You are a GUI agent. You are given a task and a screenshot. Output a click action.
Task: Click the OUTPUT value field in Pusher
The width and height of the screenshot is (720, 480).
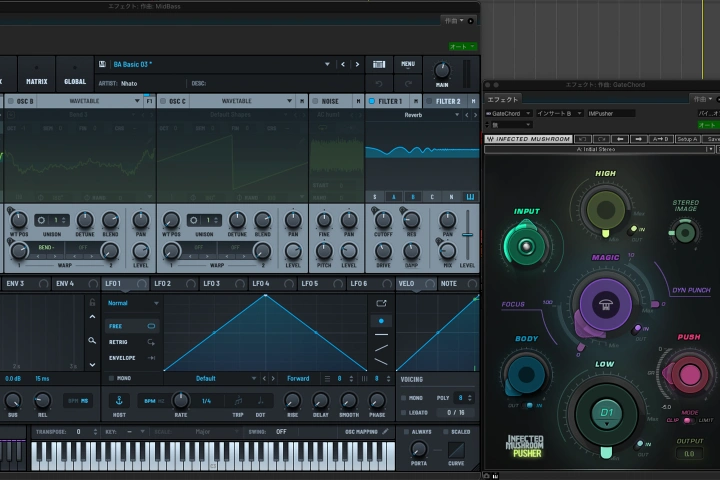click(689, 453)
